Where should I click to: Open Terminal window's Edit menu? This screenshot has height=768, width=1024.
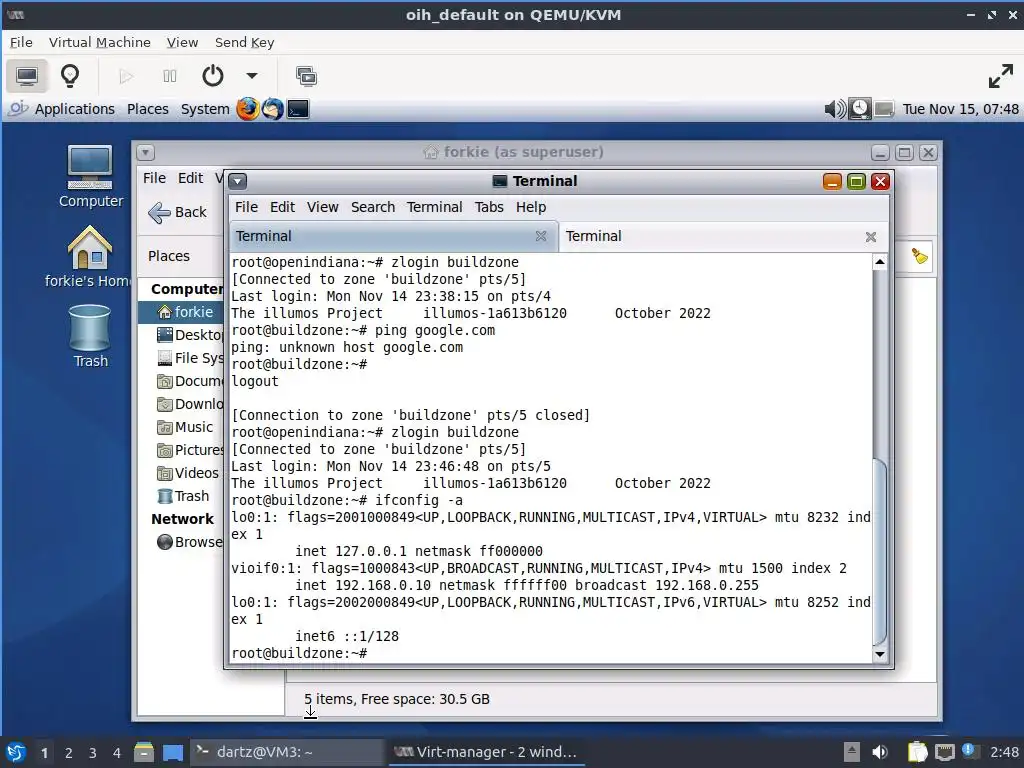click(x=282, y=207)
